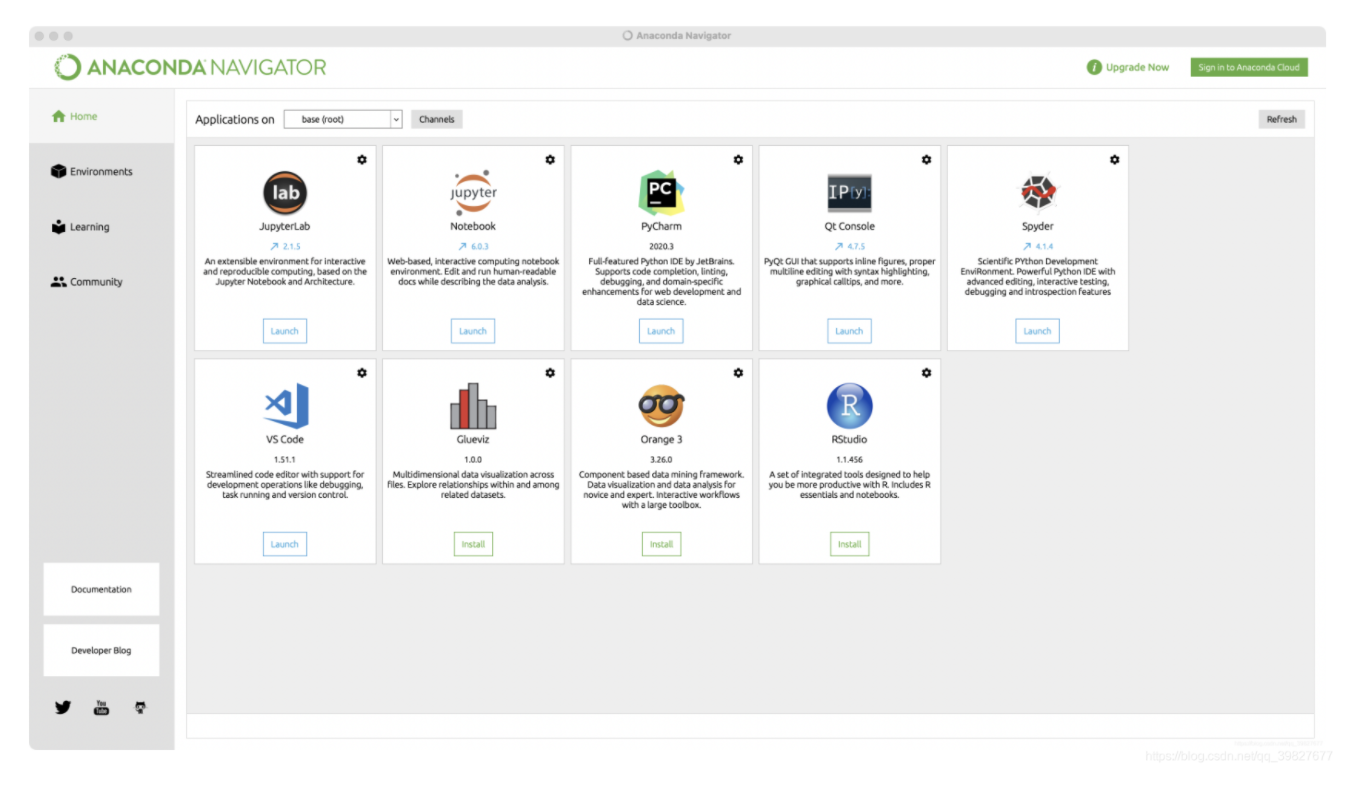
Task: Open the GitHub link icon
Action: coord(140,707)
